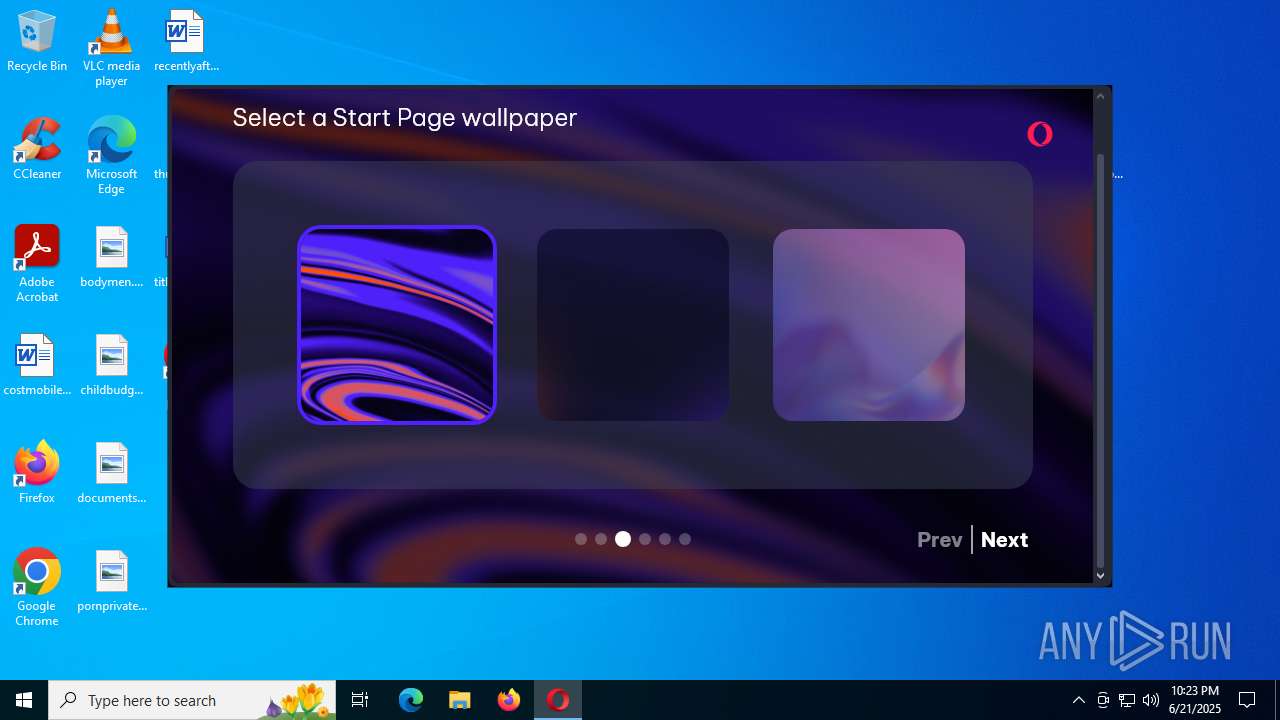Select the Google Chrome desktop shortcut
1280x720 pixels.
pos(37,588)
